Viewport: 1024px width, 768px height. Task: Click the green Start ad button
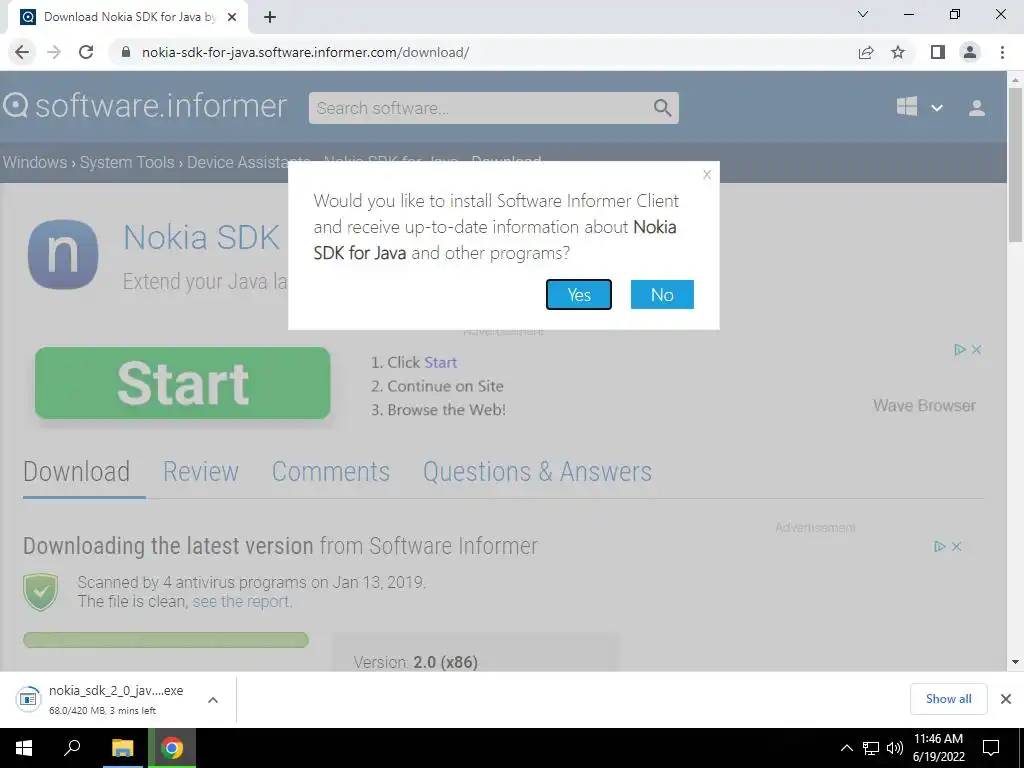182,383
